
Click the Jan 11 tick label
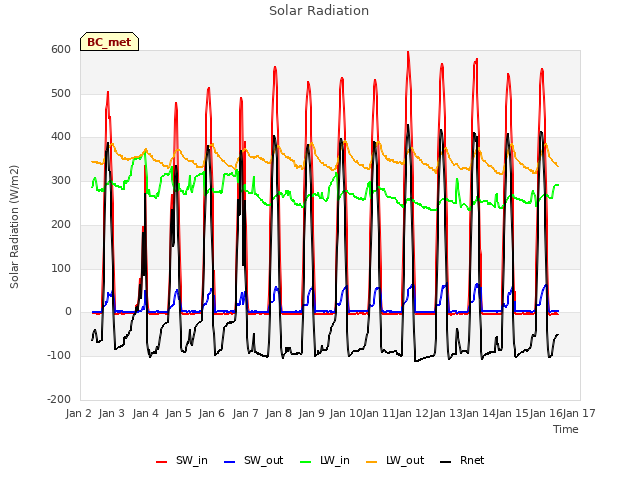point(378,413)
